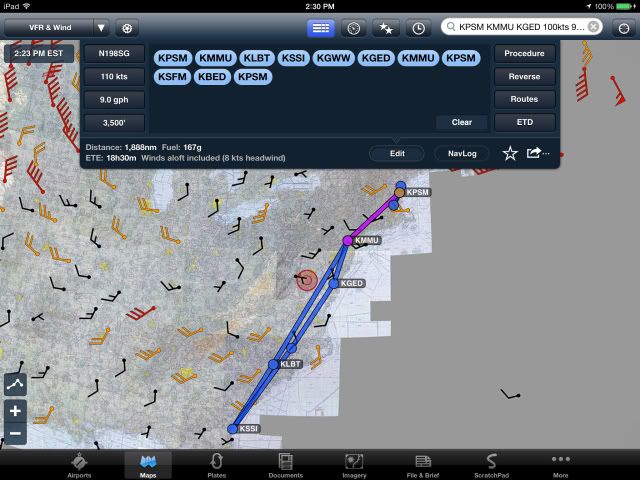Clear the route search field text
Image resolution: width=640 pixels, height=480 pixels.
(x=594, y=27)
